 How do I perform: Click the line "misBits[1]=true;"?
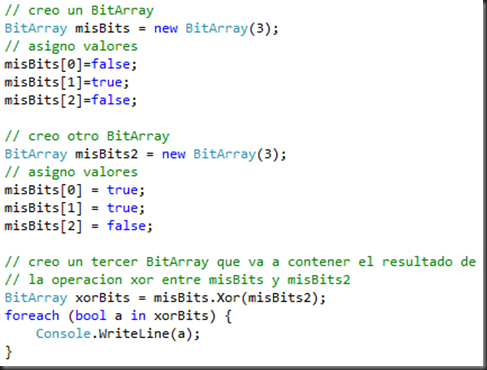click(67, 82)
